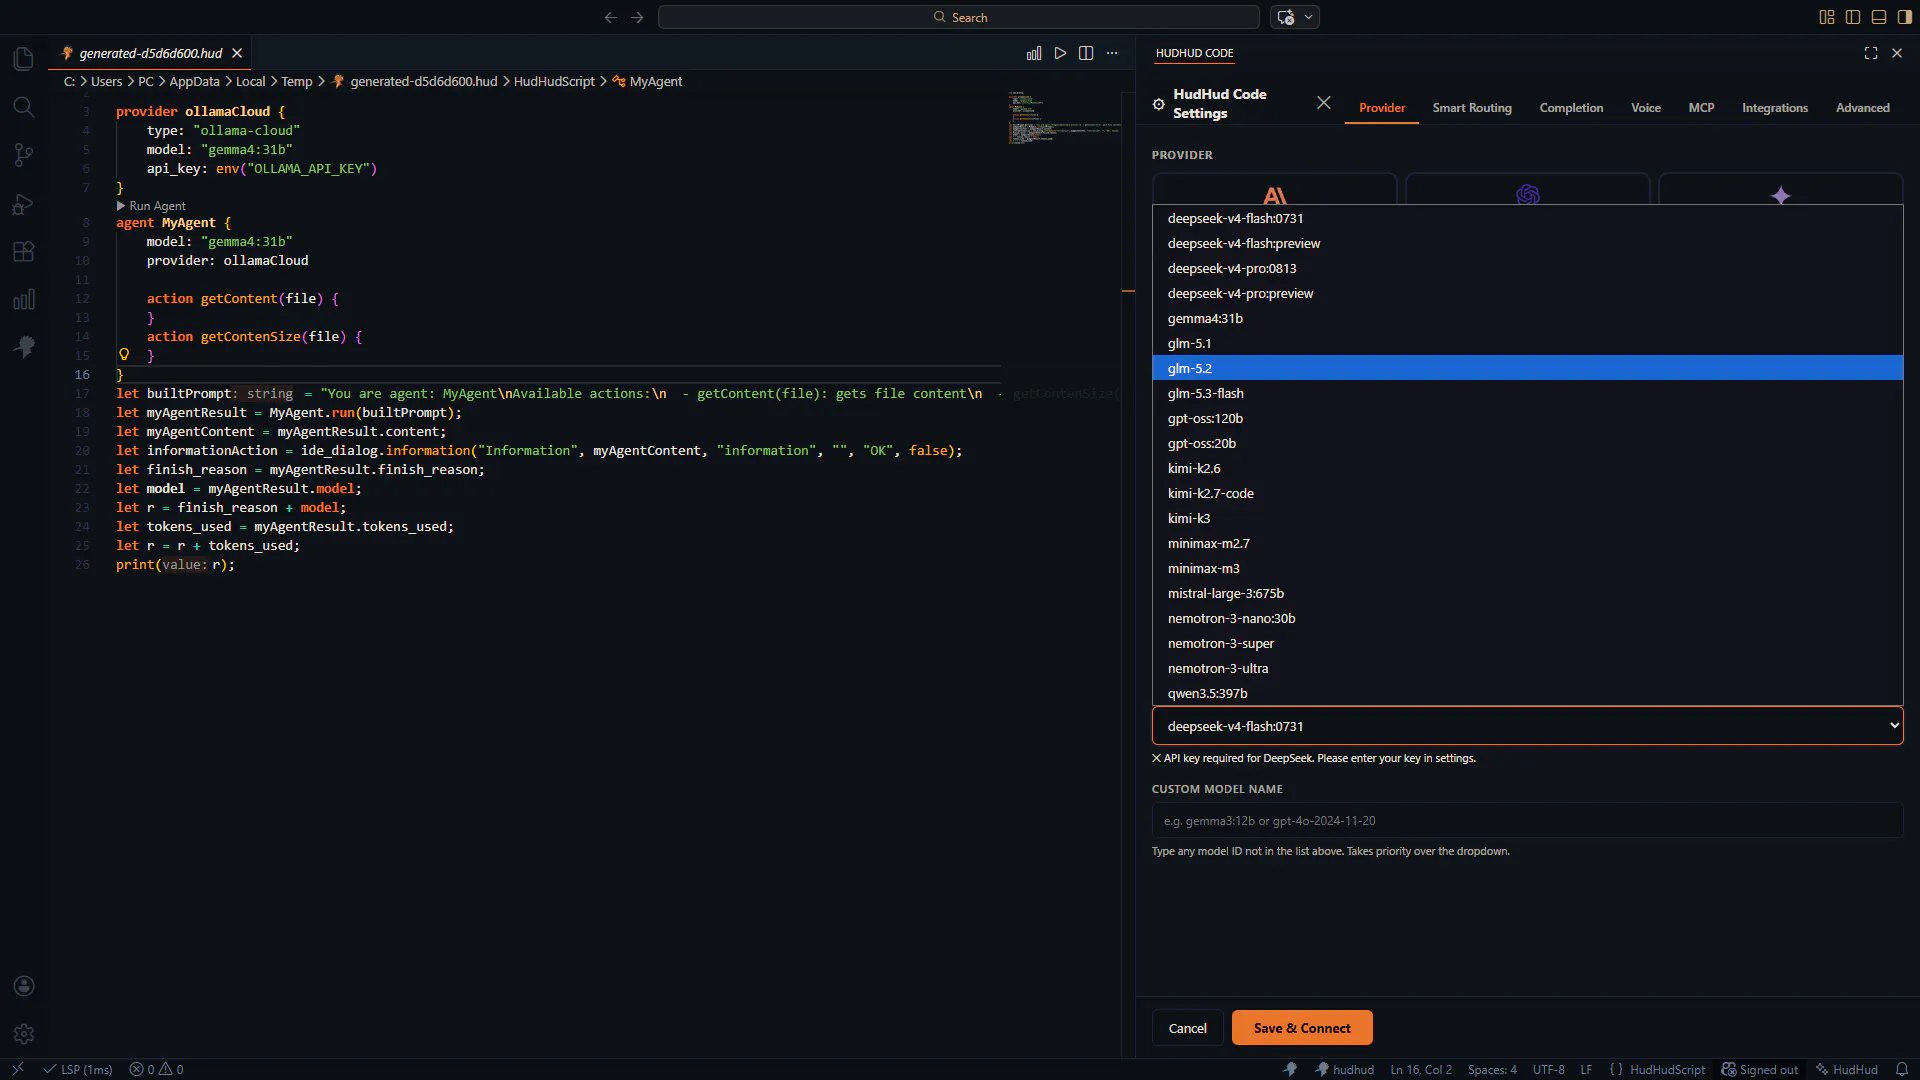Switch to the Provider settings tab

pos(1382,107)
